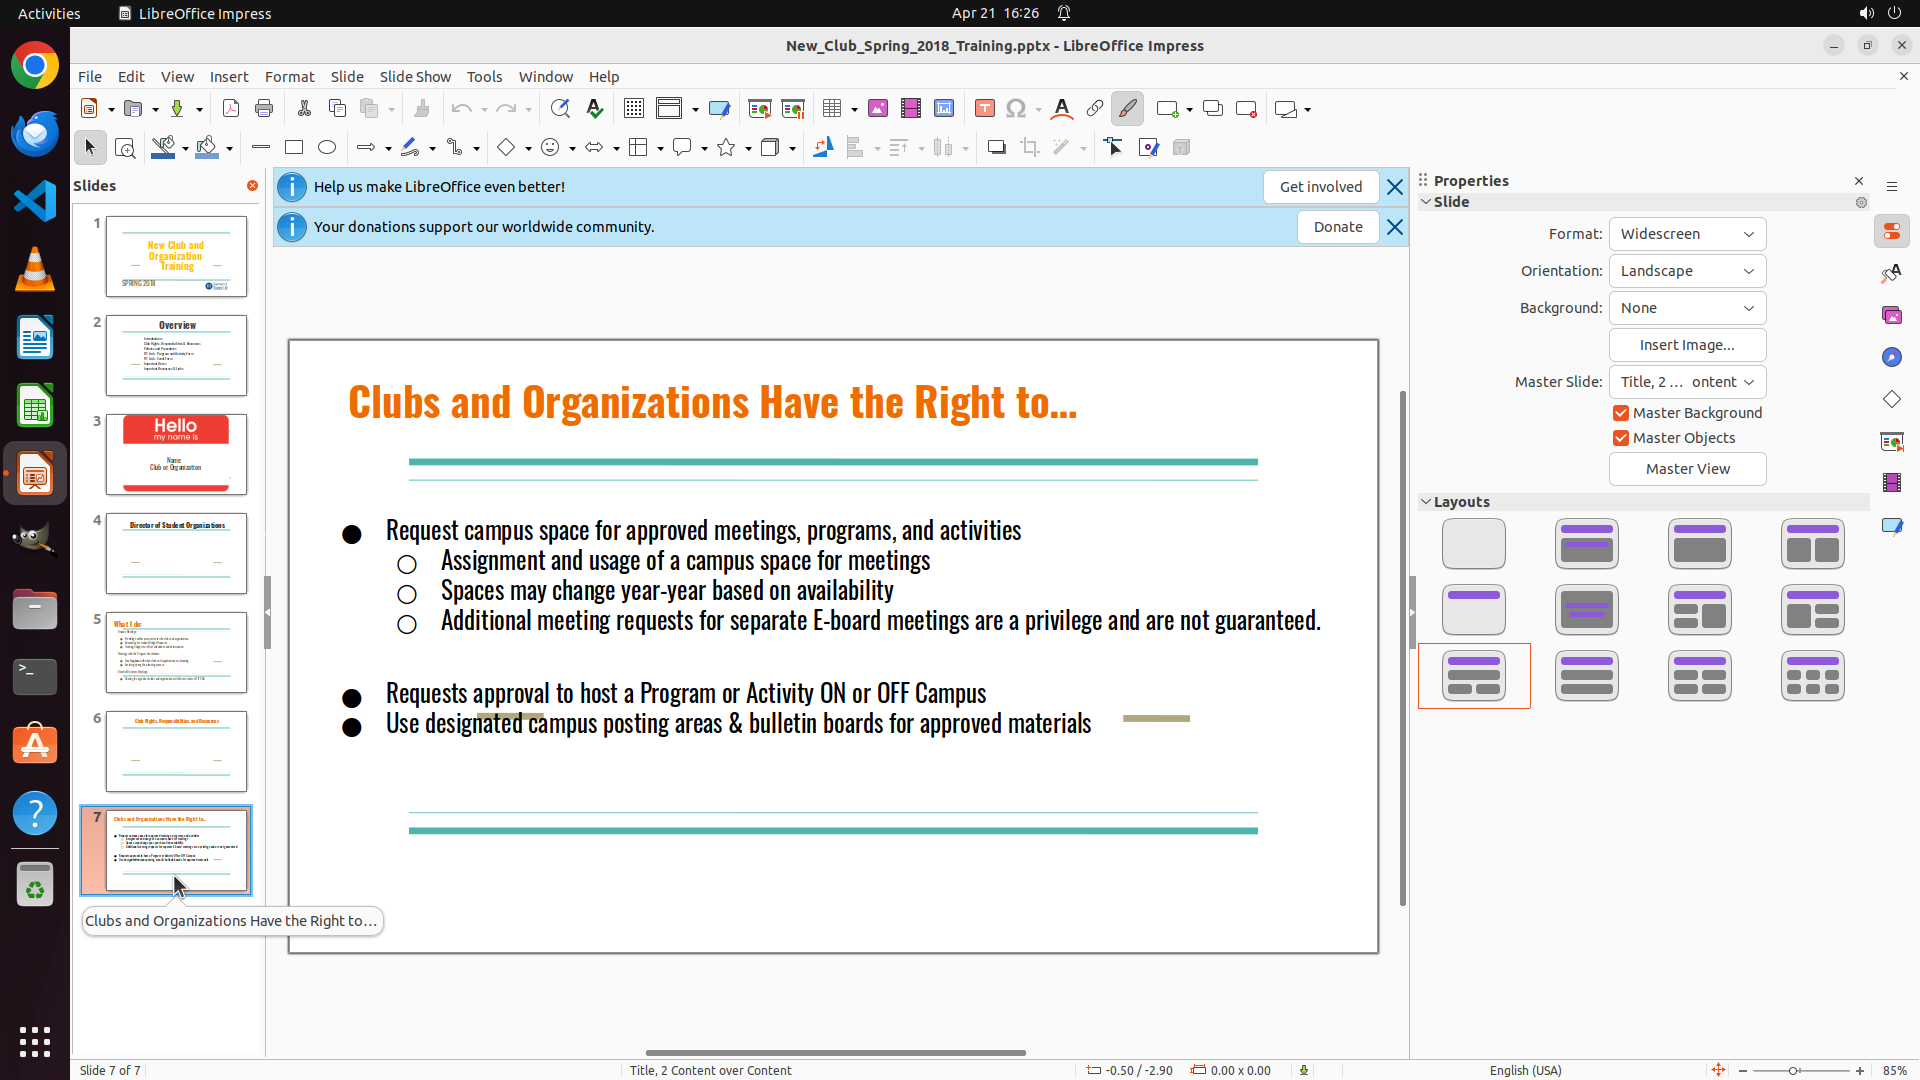Select the Ellipse shape tool
Image resolution: width=1920 pixels, height=1080 pixels.
click(327, 148)
